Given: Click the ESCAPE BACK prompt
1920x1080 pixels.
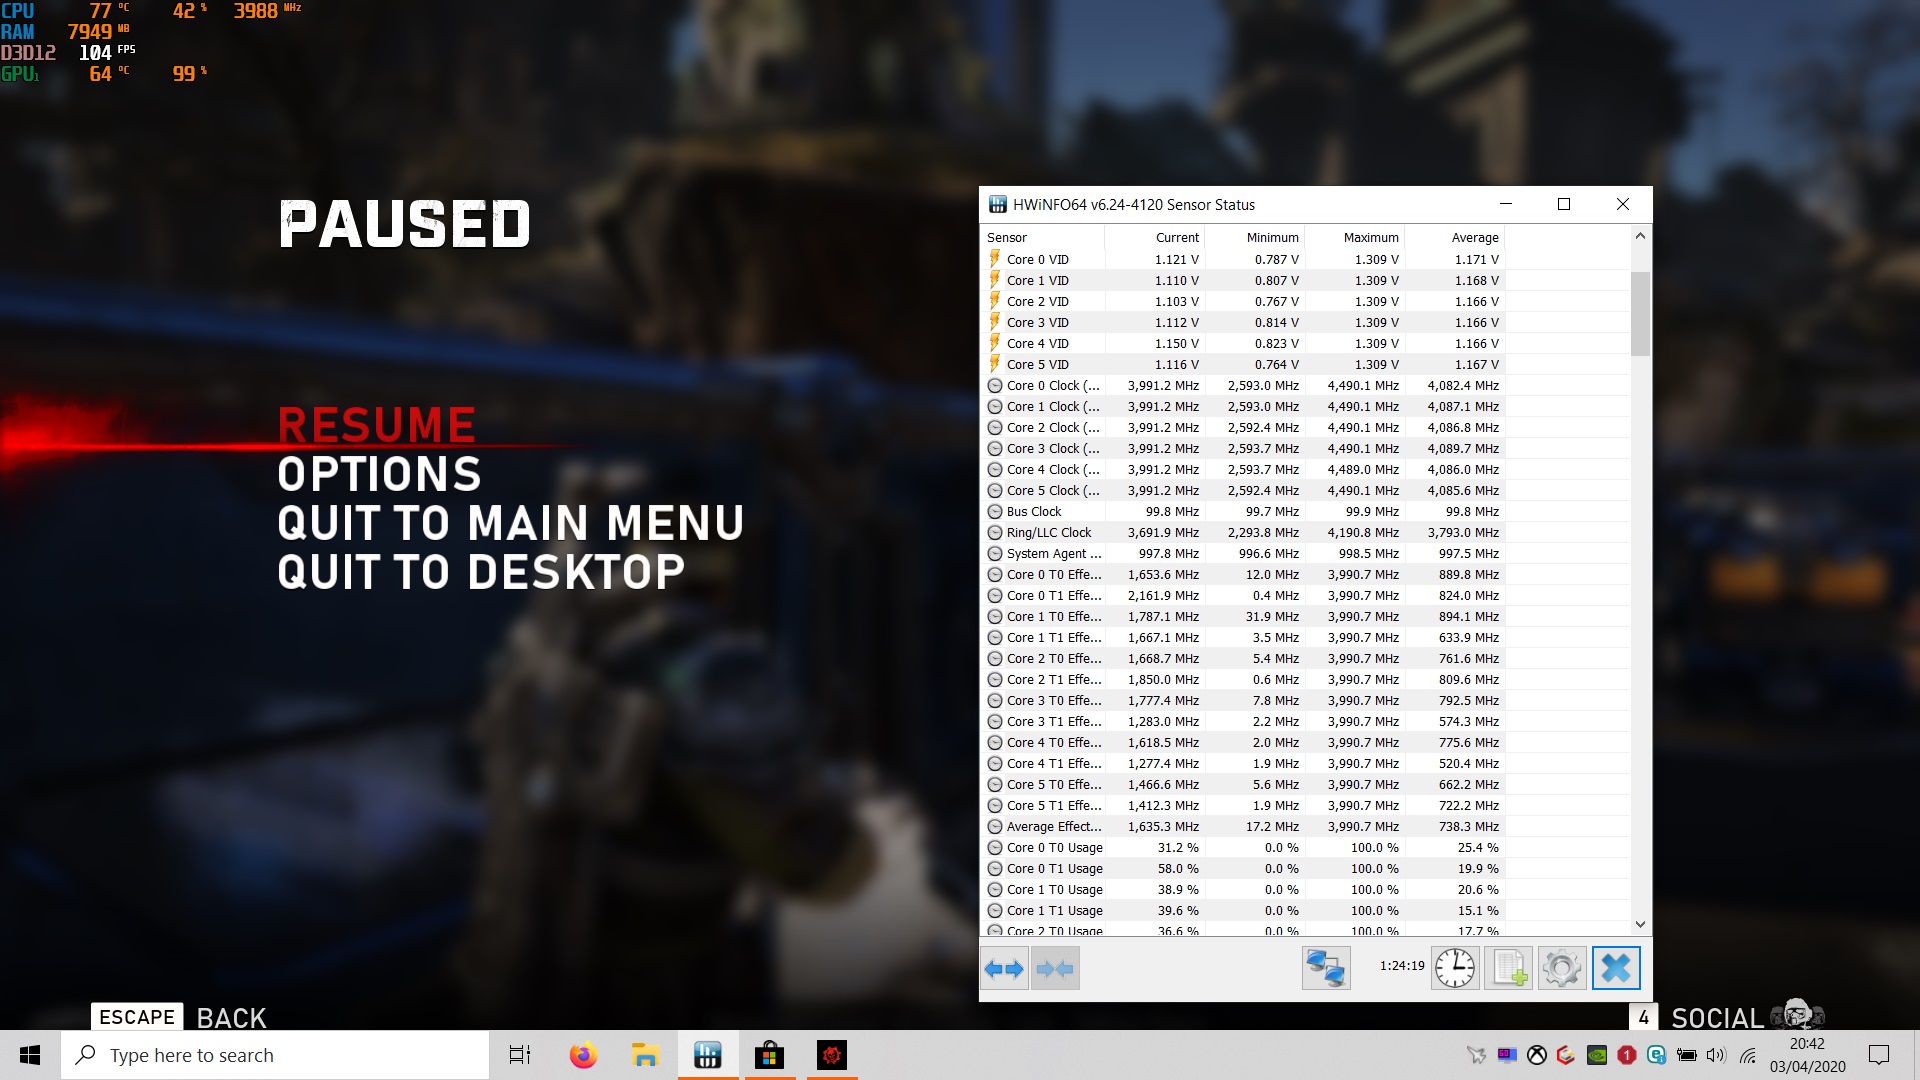Looking at the screenshot, I should pos(180,1017).
